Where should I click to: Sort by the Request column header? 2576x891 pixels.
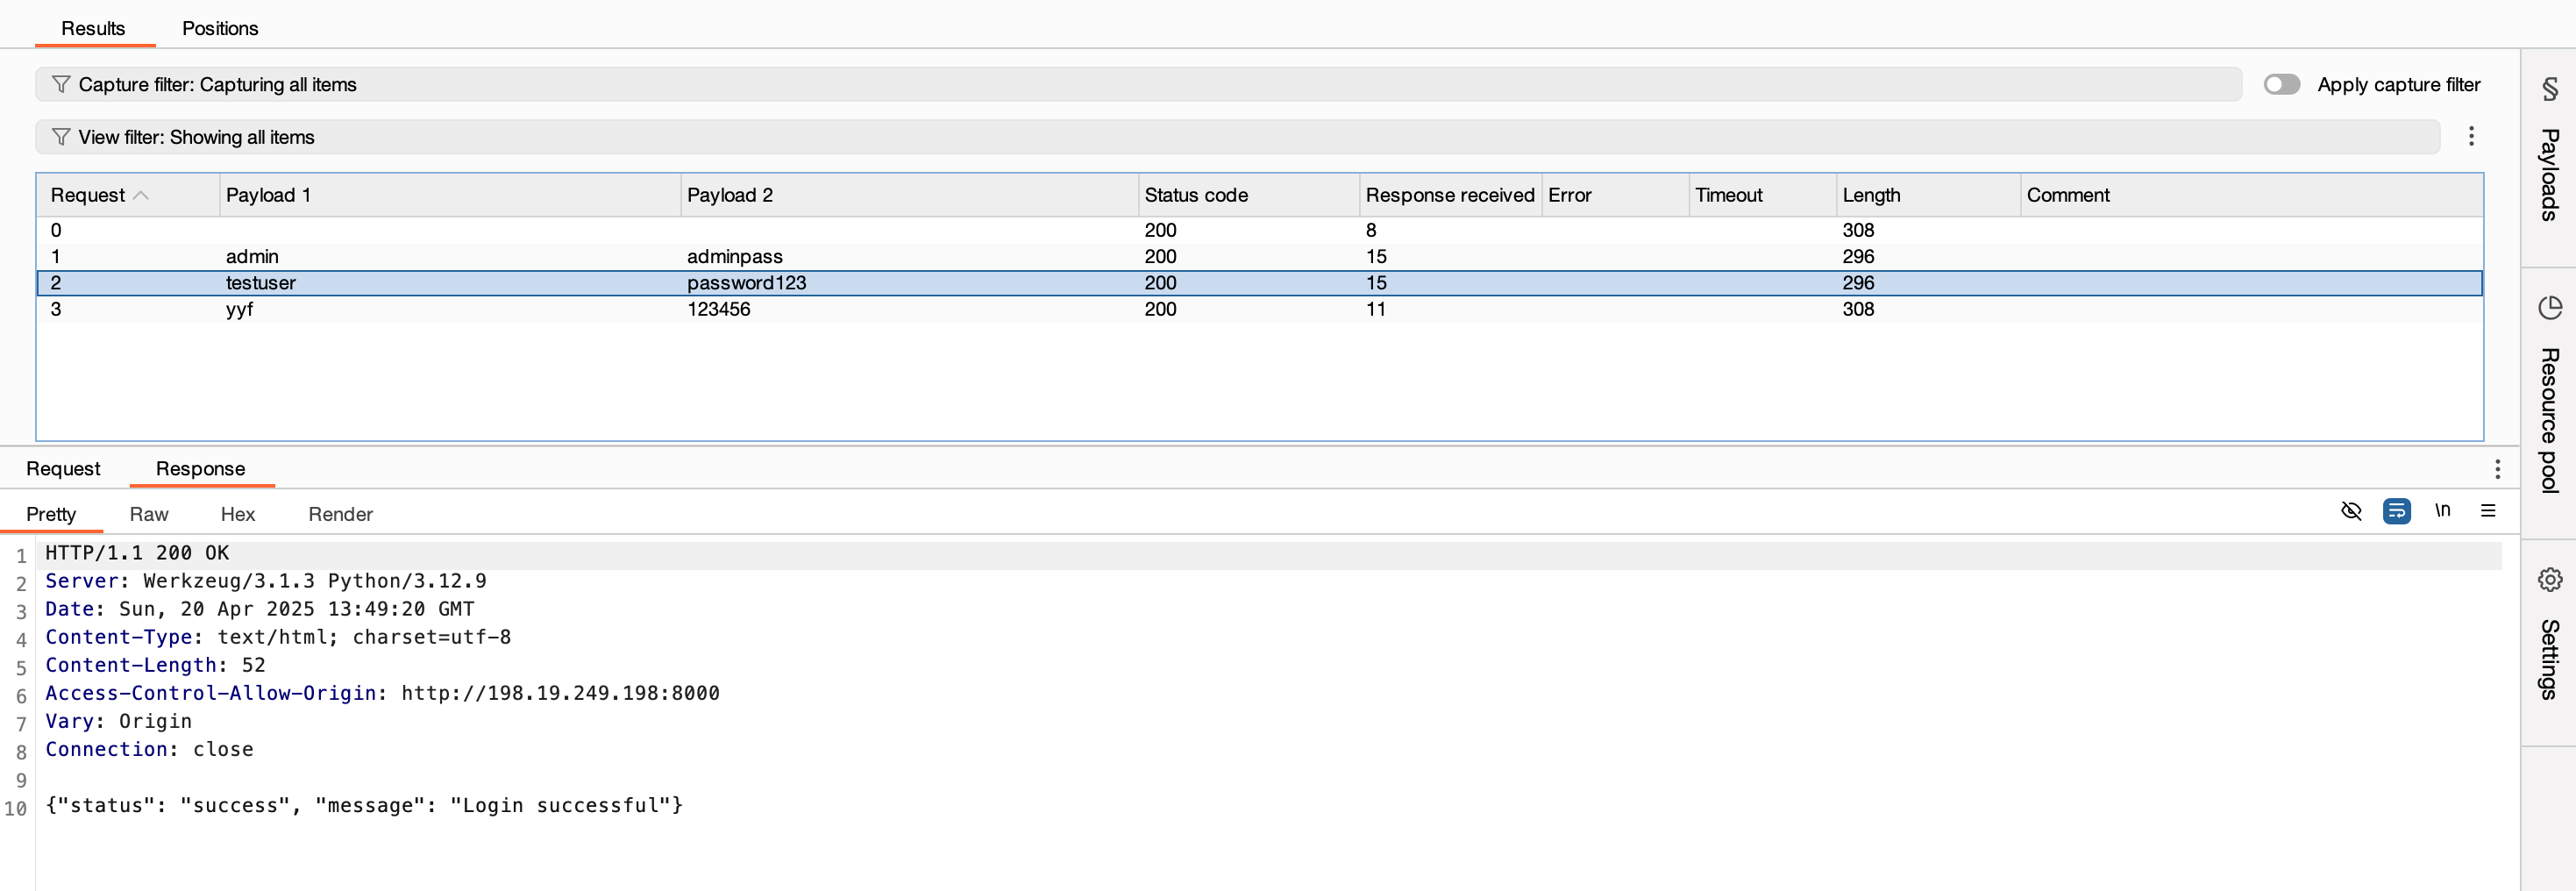click(127, 195)
